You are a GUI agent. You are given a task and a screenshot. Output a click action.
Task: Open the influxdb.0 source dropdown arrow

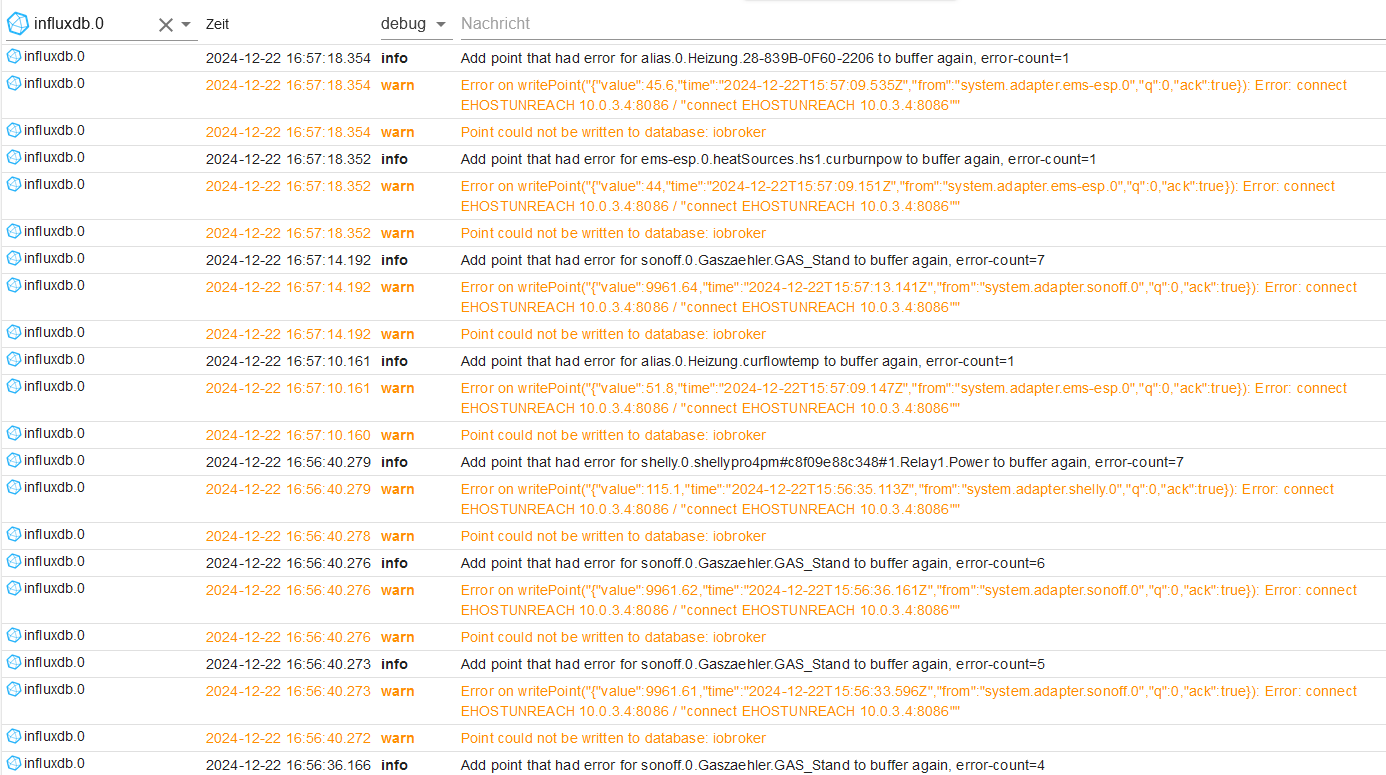186,25
